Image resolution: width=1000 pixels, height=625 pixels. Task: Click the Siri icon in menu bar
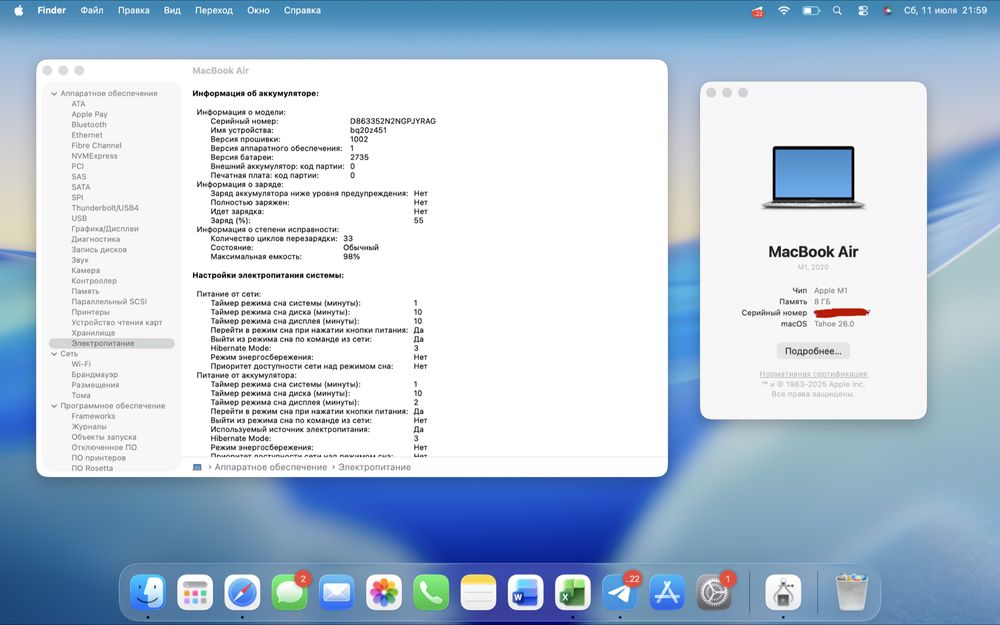(x=887, y=10)
